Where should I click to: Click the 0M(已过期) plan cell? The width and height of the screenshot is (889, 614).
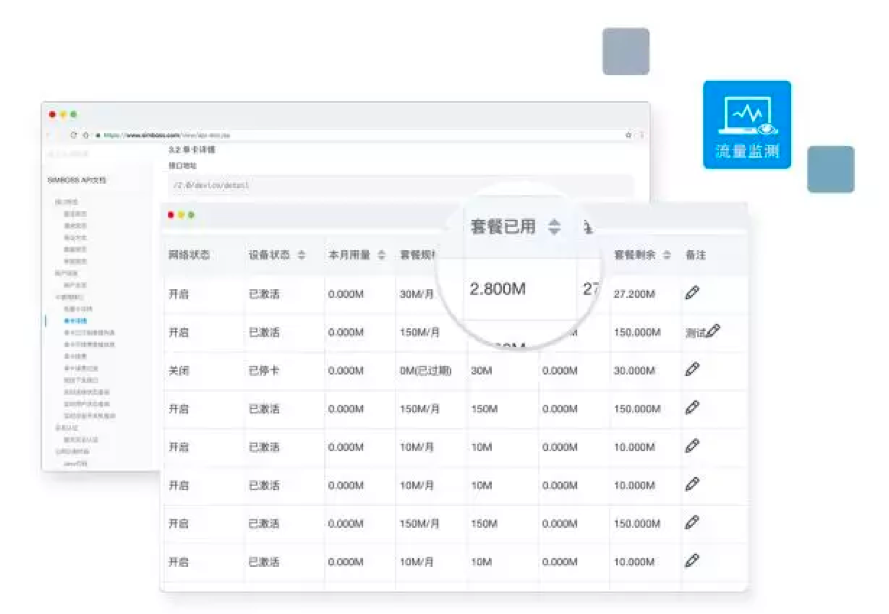[x=426, y=371]
